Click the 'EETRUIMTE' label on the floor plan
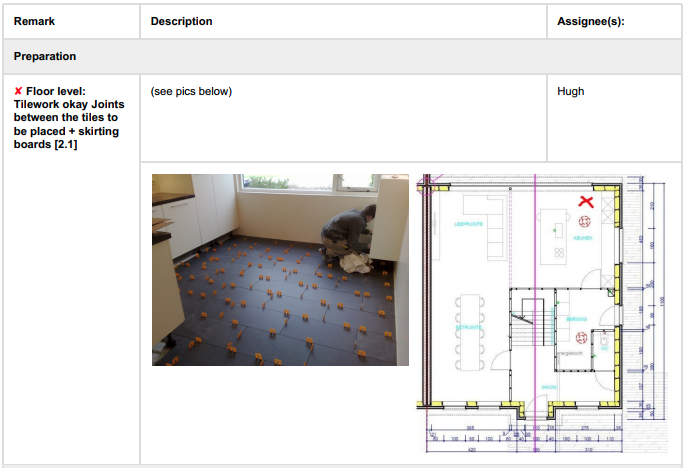686x468 pixels. click(469, 327)
